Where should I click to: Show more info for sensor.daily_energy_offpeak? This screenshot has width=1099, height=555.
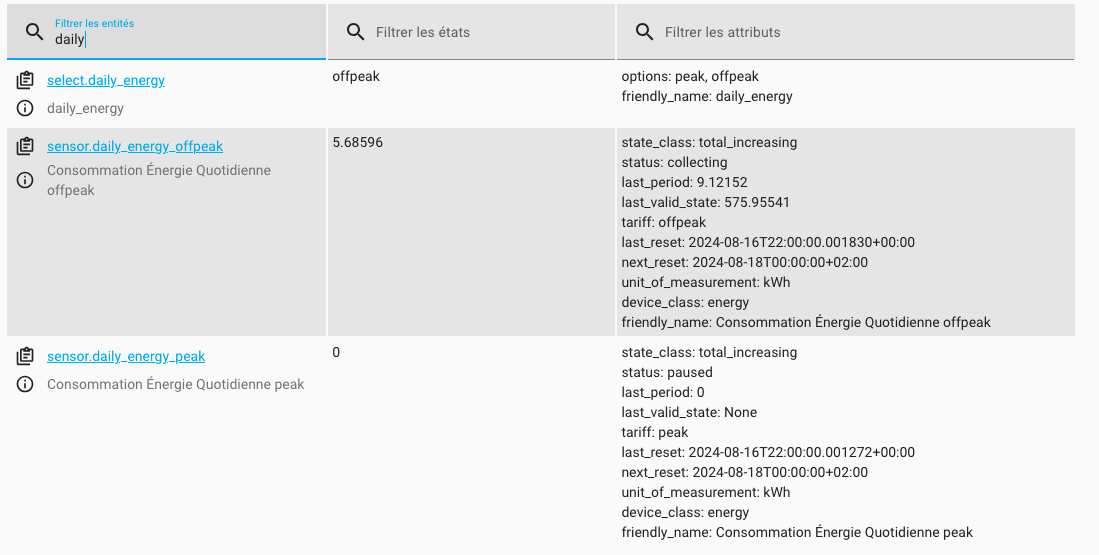pyautogui.click(x=26, y=180)
